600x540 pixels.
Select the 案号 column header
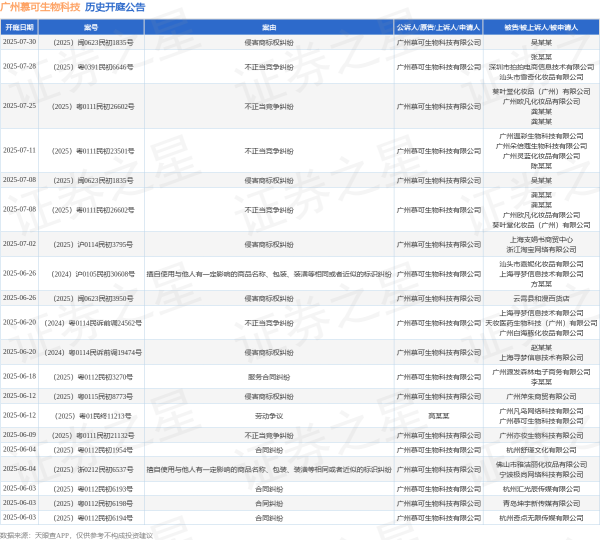pyautogui.click(x=91, y=28)
